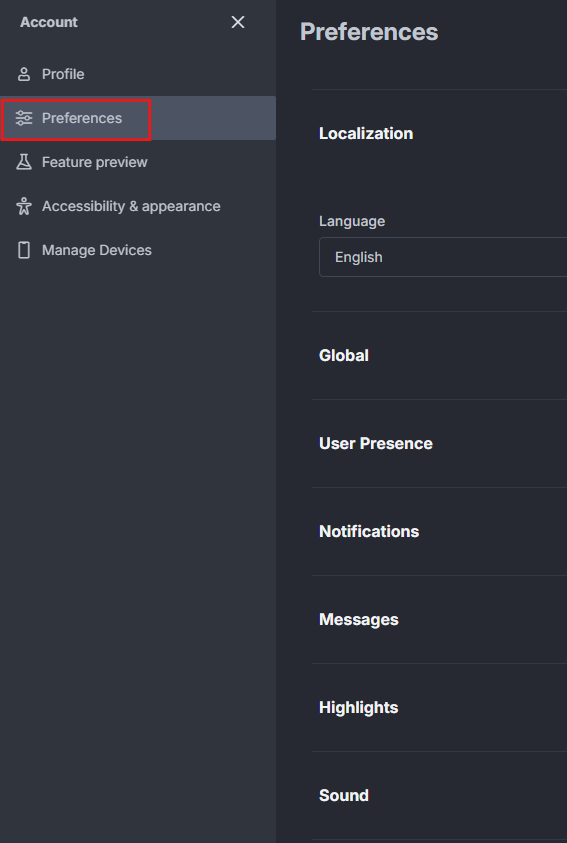Expand the Sound section
The image size is (567, 843).
pyautogui.click(x=344, y=796)
